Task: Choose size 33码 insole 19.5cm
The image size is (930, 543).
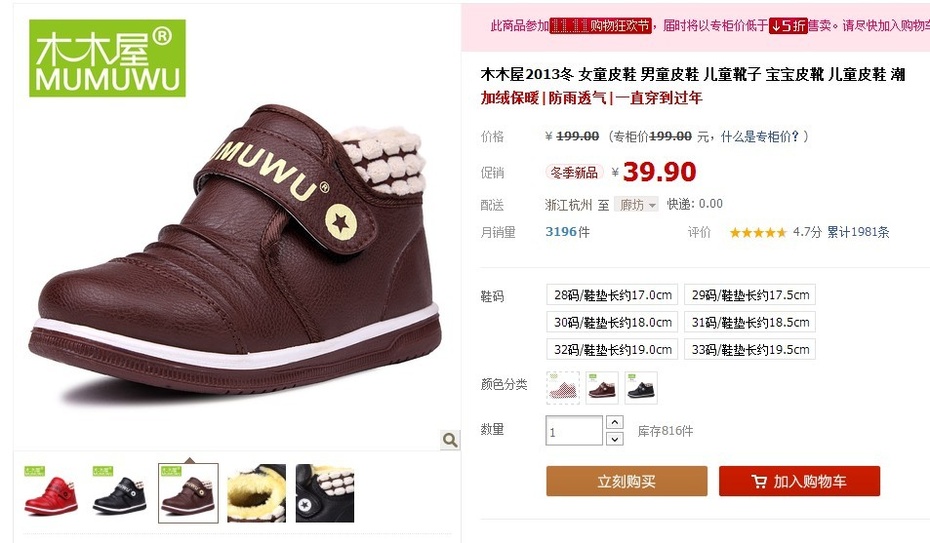Action: 750,349
